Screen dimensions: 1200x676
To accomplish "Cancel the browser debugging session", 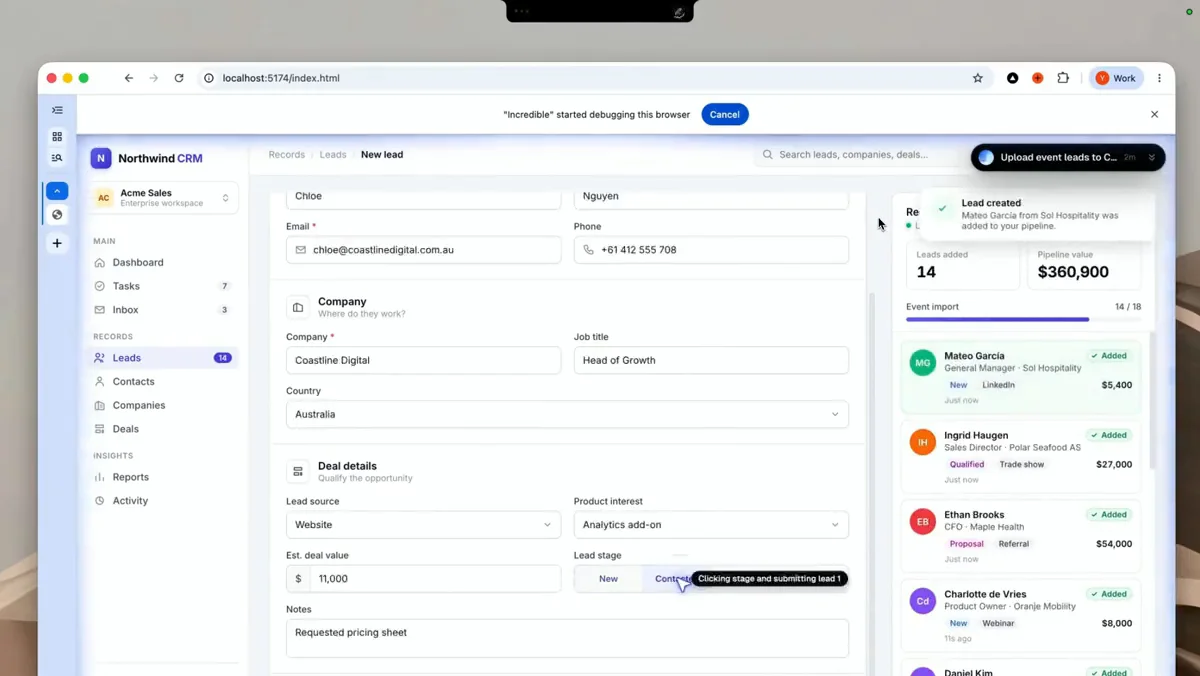I will [x=725, y=115].
